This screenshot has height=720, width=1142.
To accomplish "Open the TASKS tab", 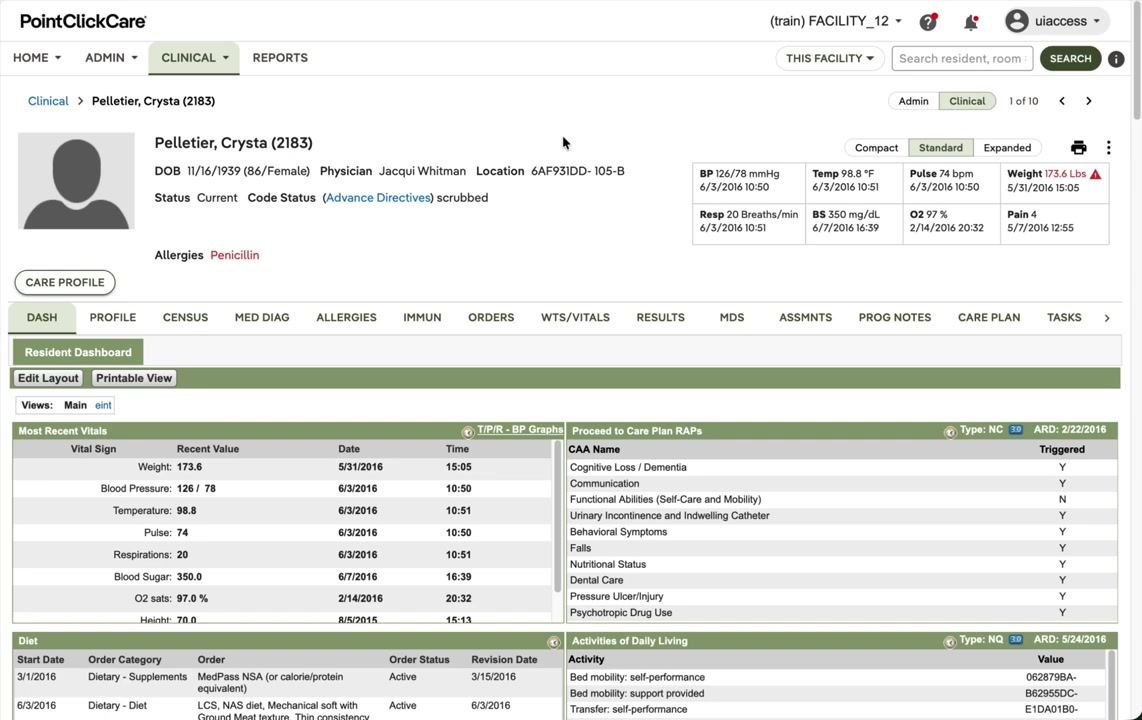I will 1064,318.
